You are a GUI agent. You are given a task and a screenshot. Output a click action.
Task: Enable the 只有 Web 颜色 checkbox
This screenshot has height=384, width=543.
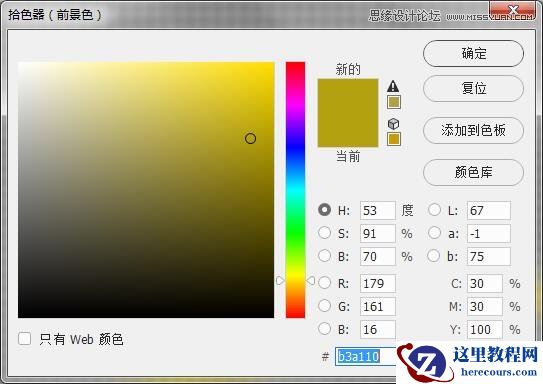click(25, 339)
